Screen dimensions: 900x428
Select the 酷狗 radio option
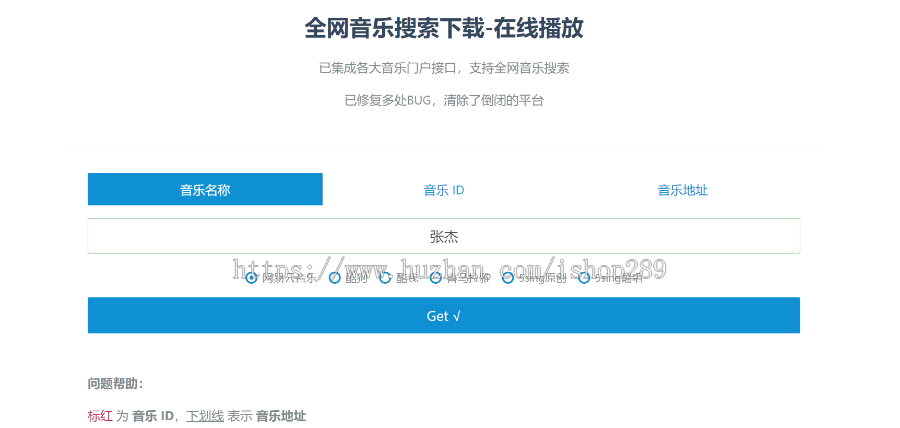(x=335, y=278)
